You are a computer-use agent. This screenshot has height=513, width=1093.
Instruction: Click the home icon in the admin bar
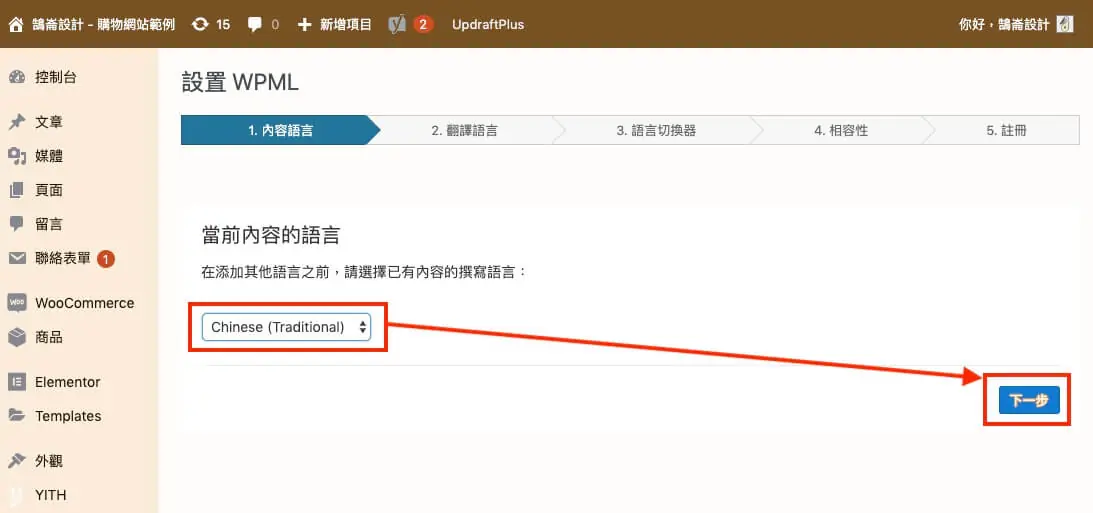coord(17,24)
